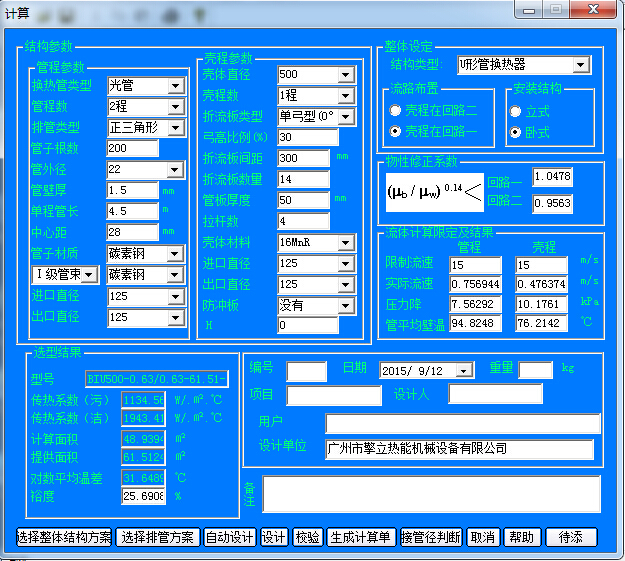Image resolution: width=625 pixels, height=561 pixels.
Task: Open the 日期 date picker dropdown
Action: [464, 370]
